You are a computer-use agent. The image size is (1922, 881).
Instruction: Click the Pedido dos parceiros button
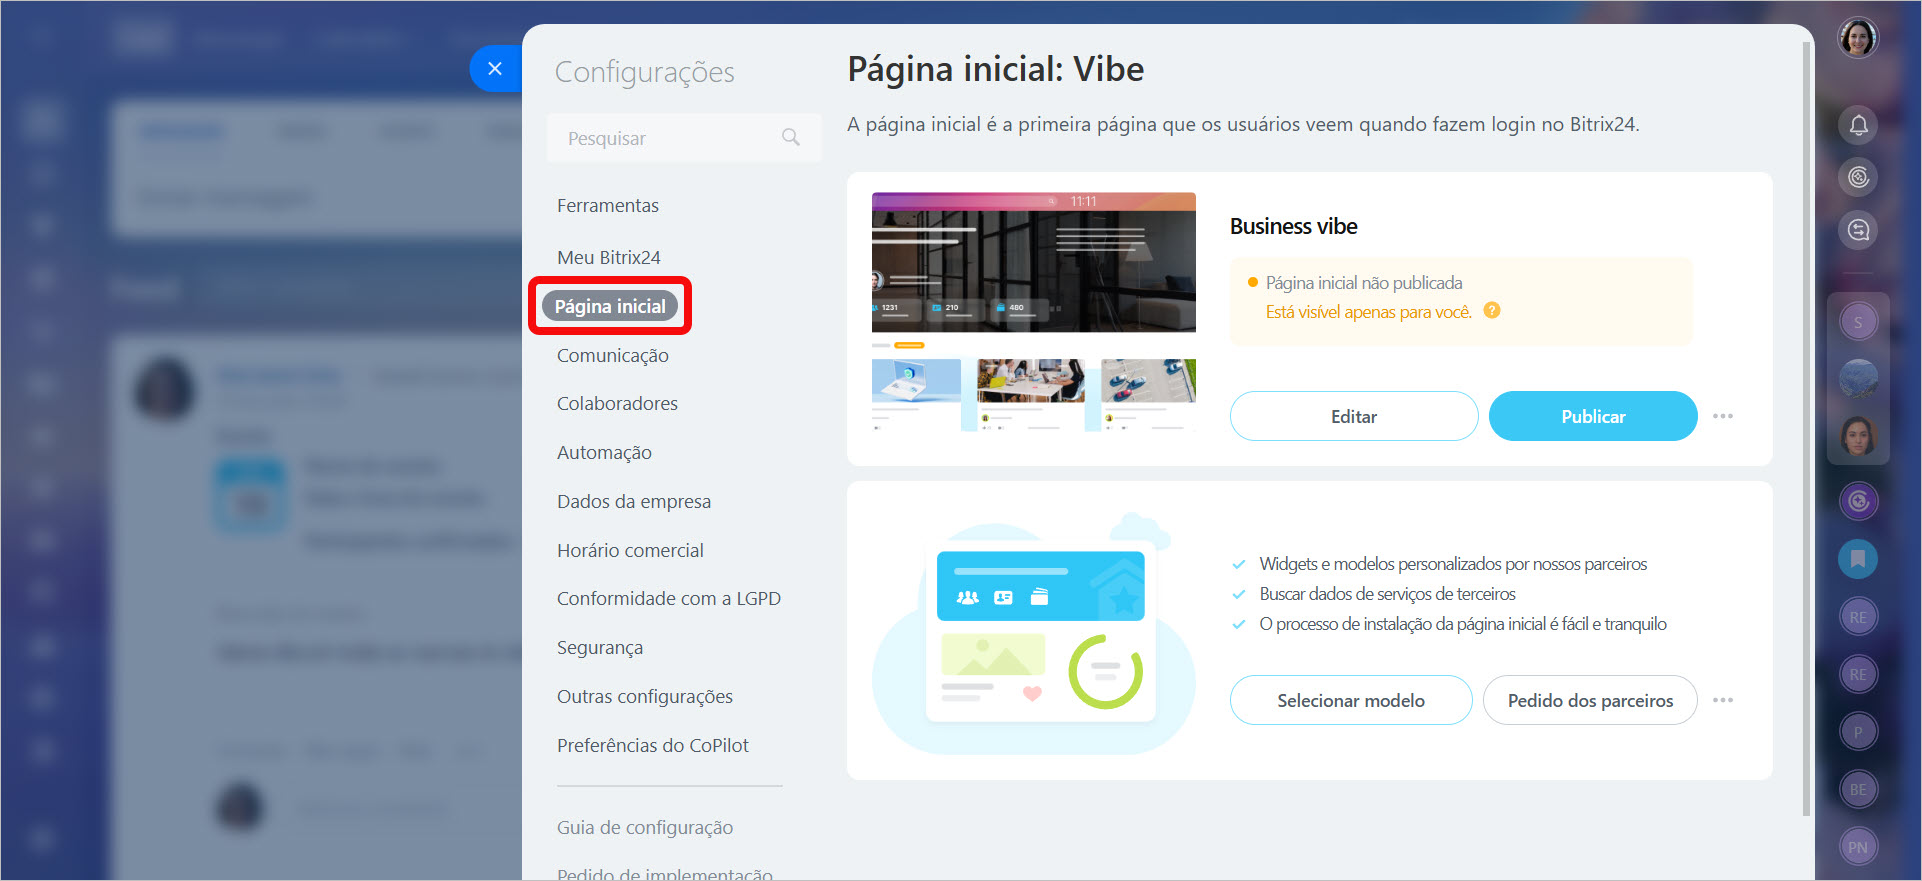[1590, 700]
